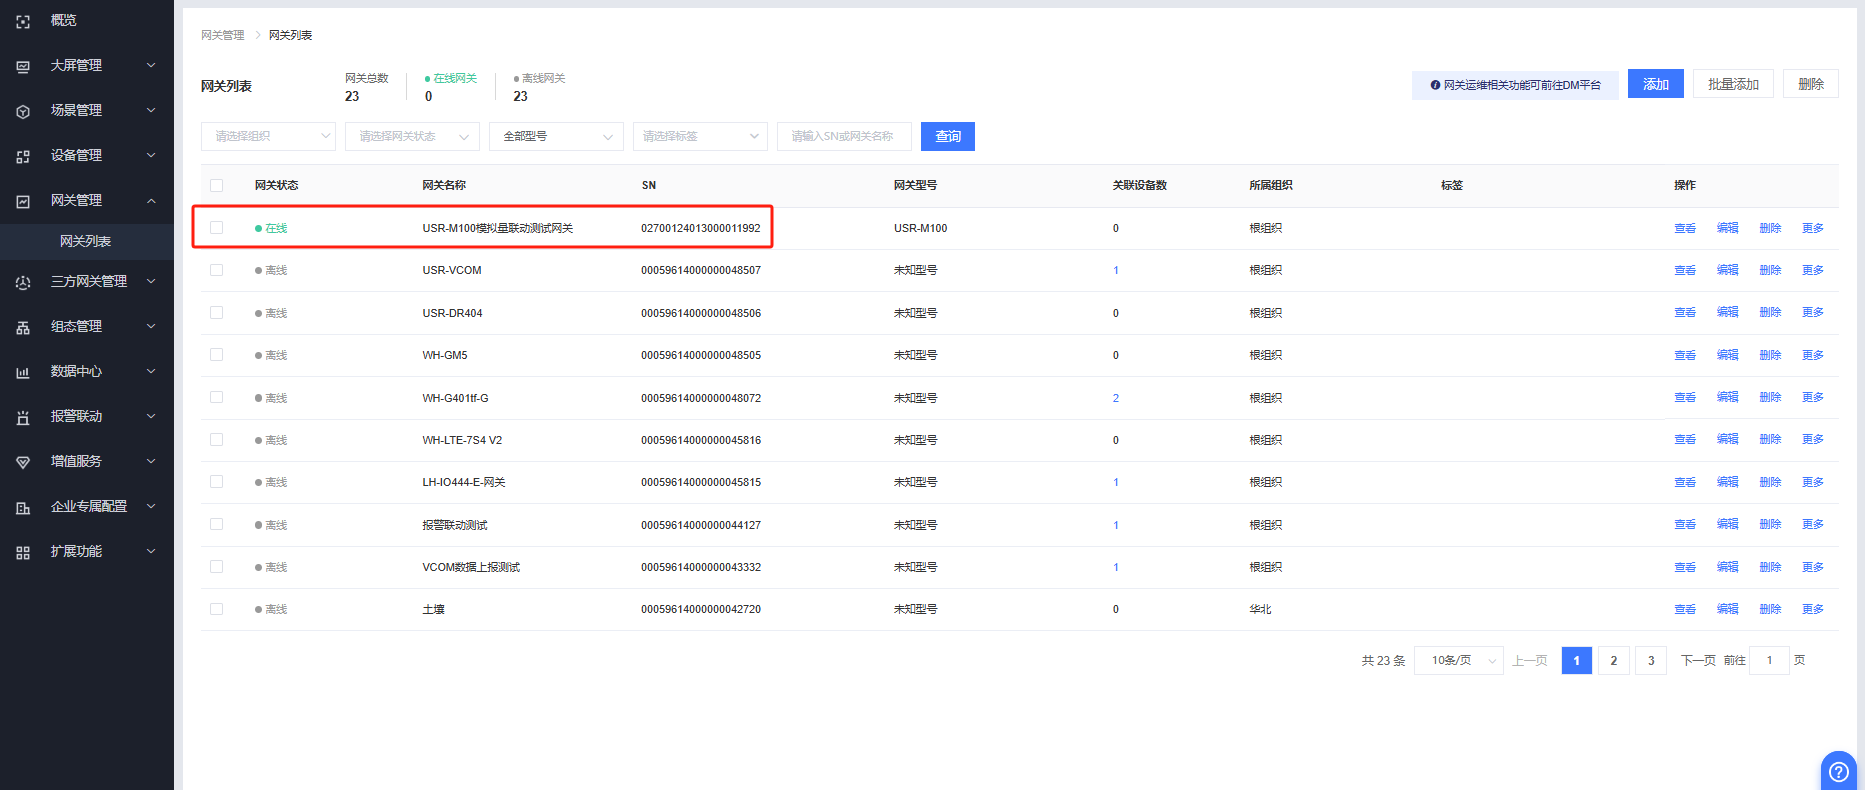The image size is (1865, 790).
Task: Click the 设备管理 sidebar icon
Action: click(x=23, y=156)
